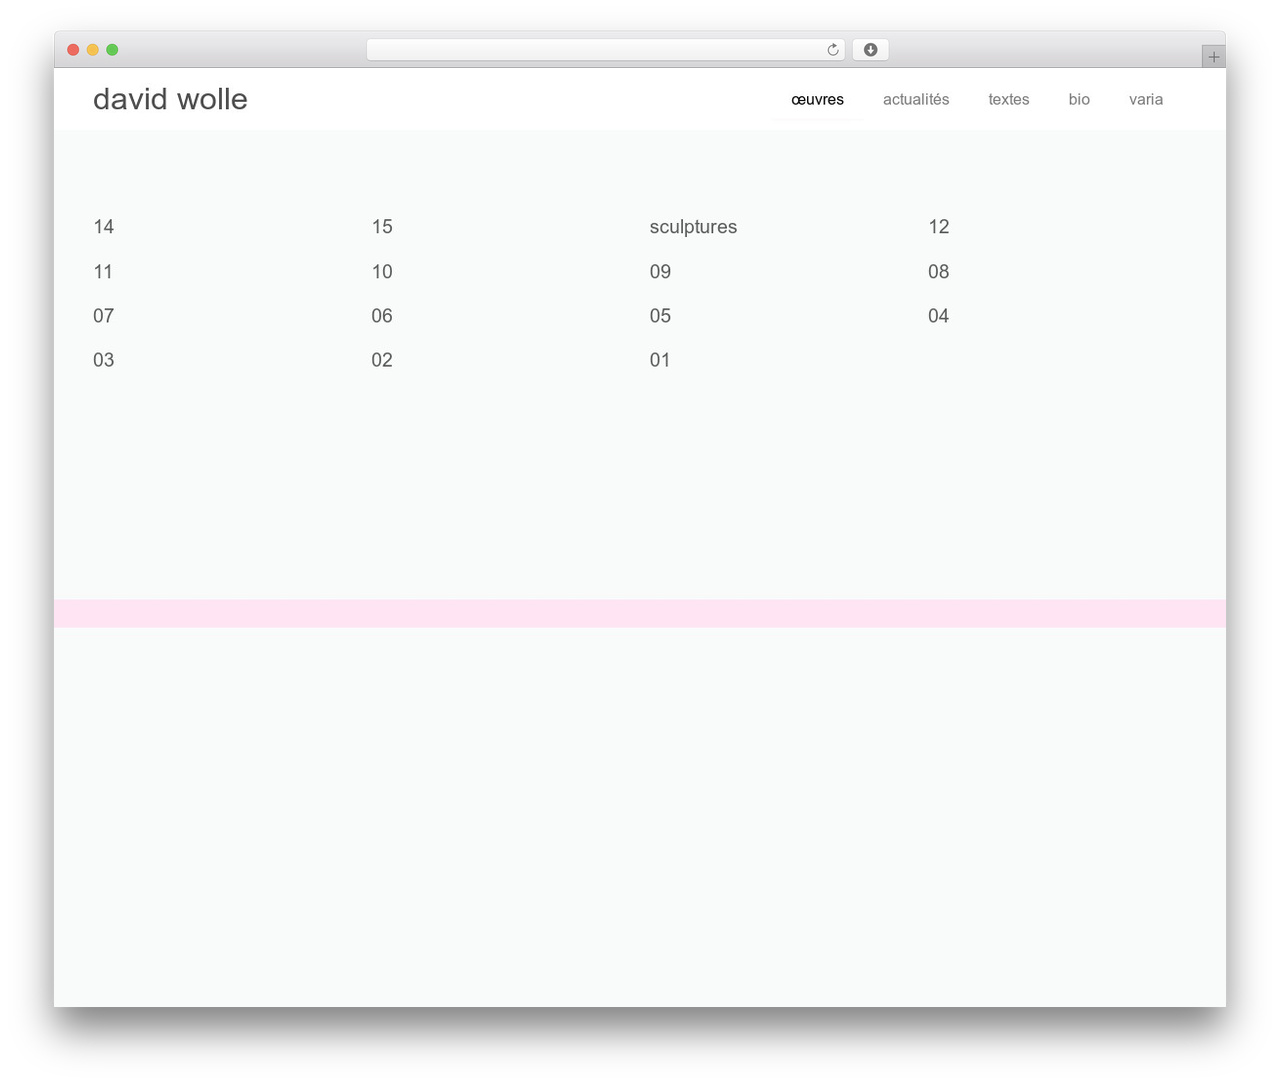Open the 02 works link
1280x1084 pixels.
pos(382,360)
